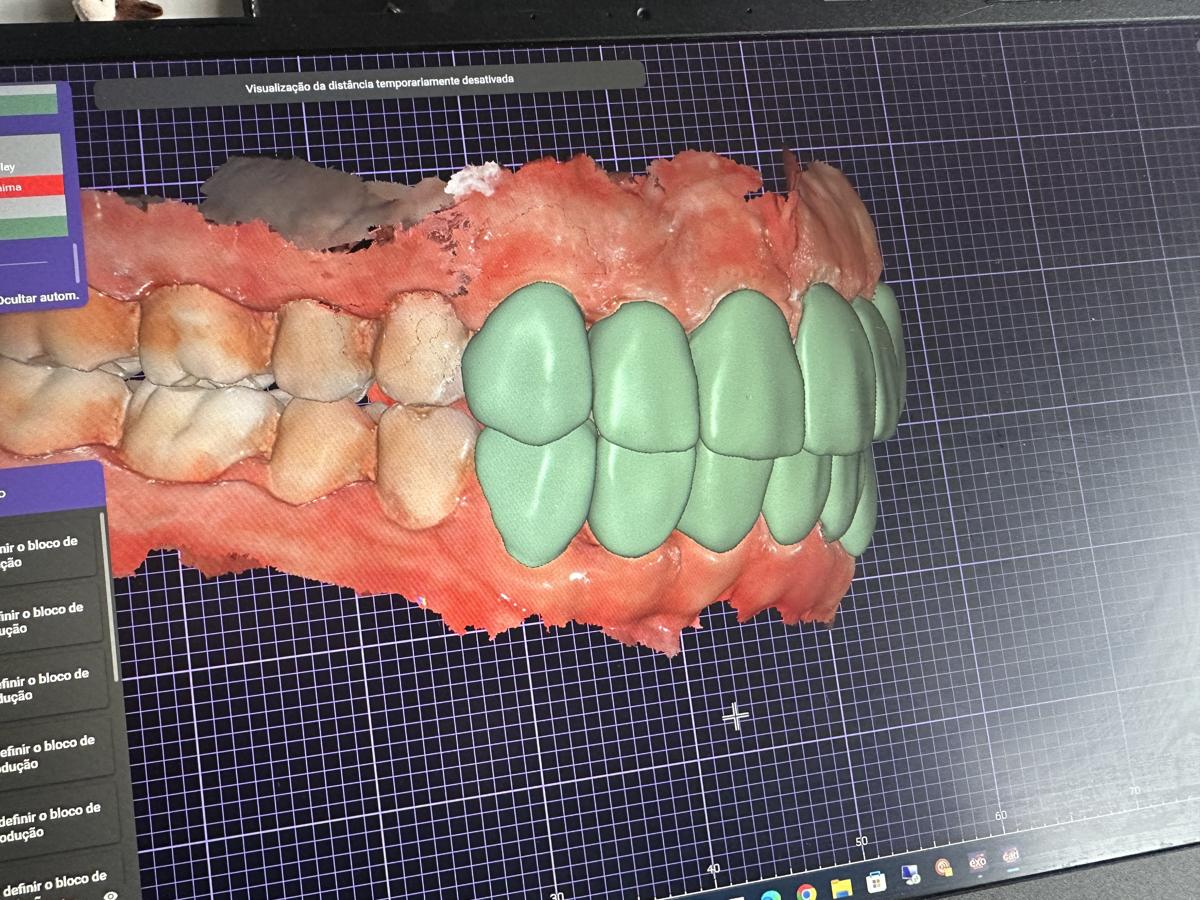
Task: Switch to the exo application in taskbar
Action: [977, 861]
